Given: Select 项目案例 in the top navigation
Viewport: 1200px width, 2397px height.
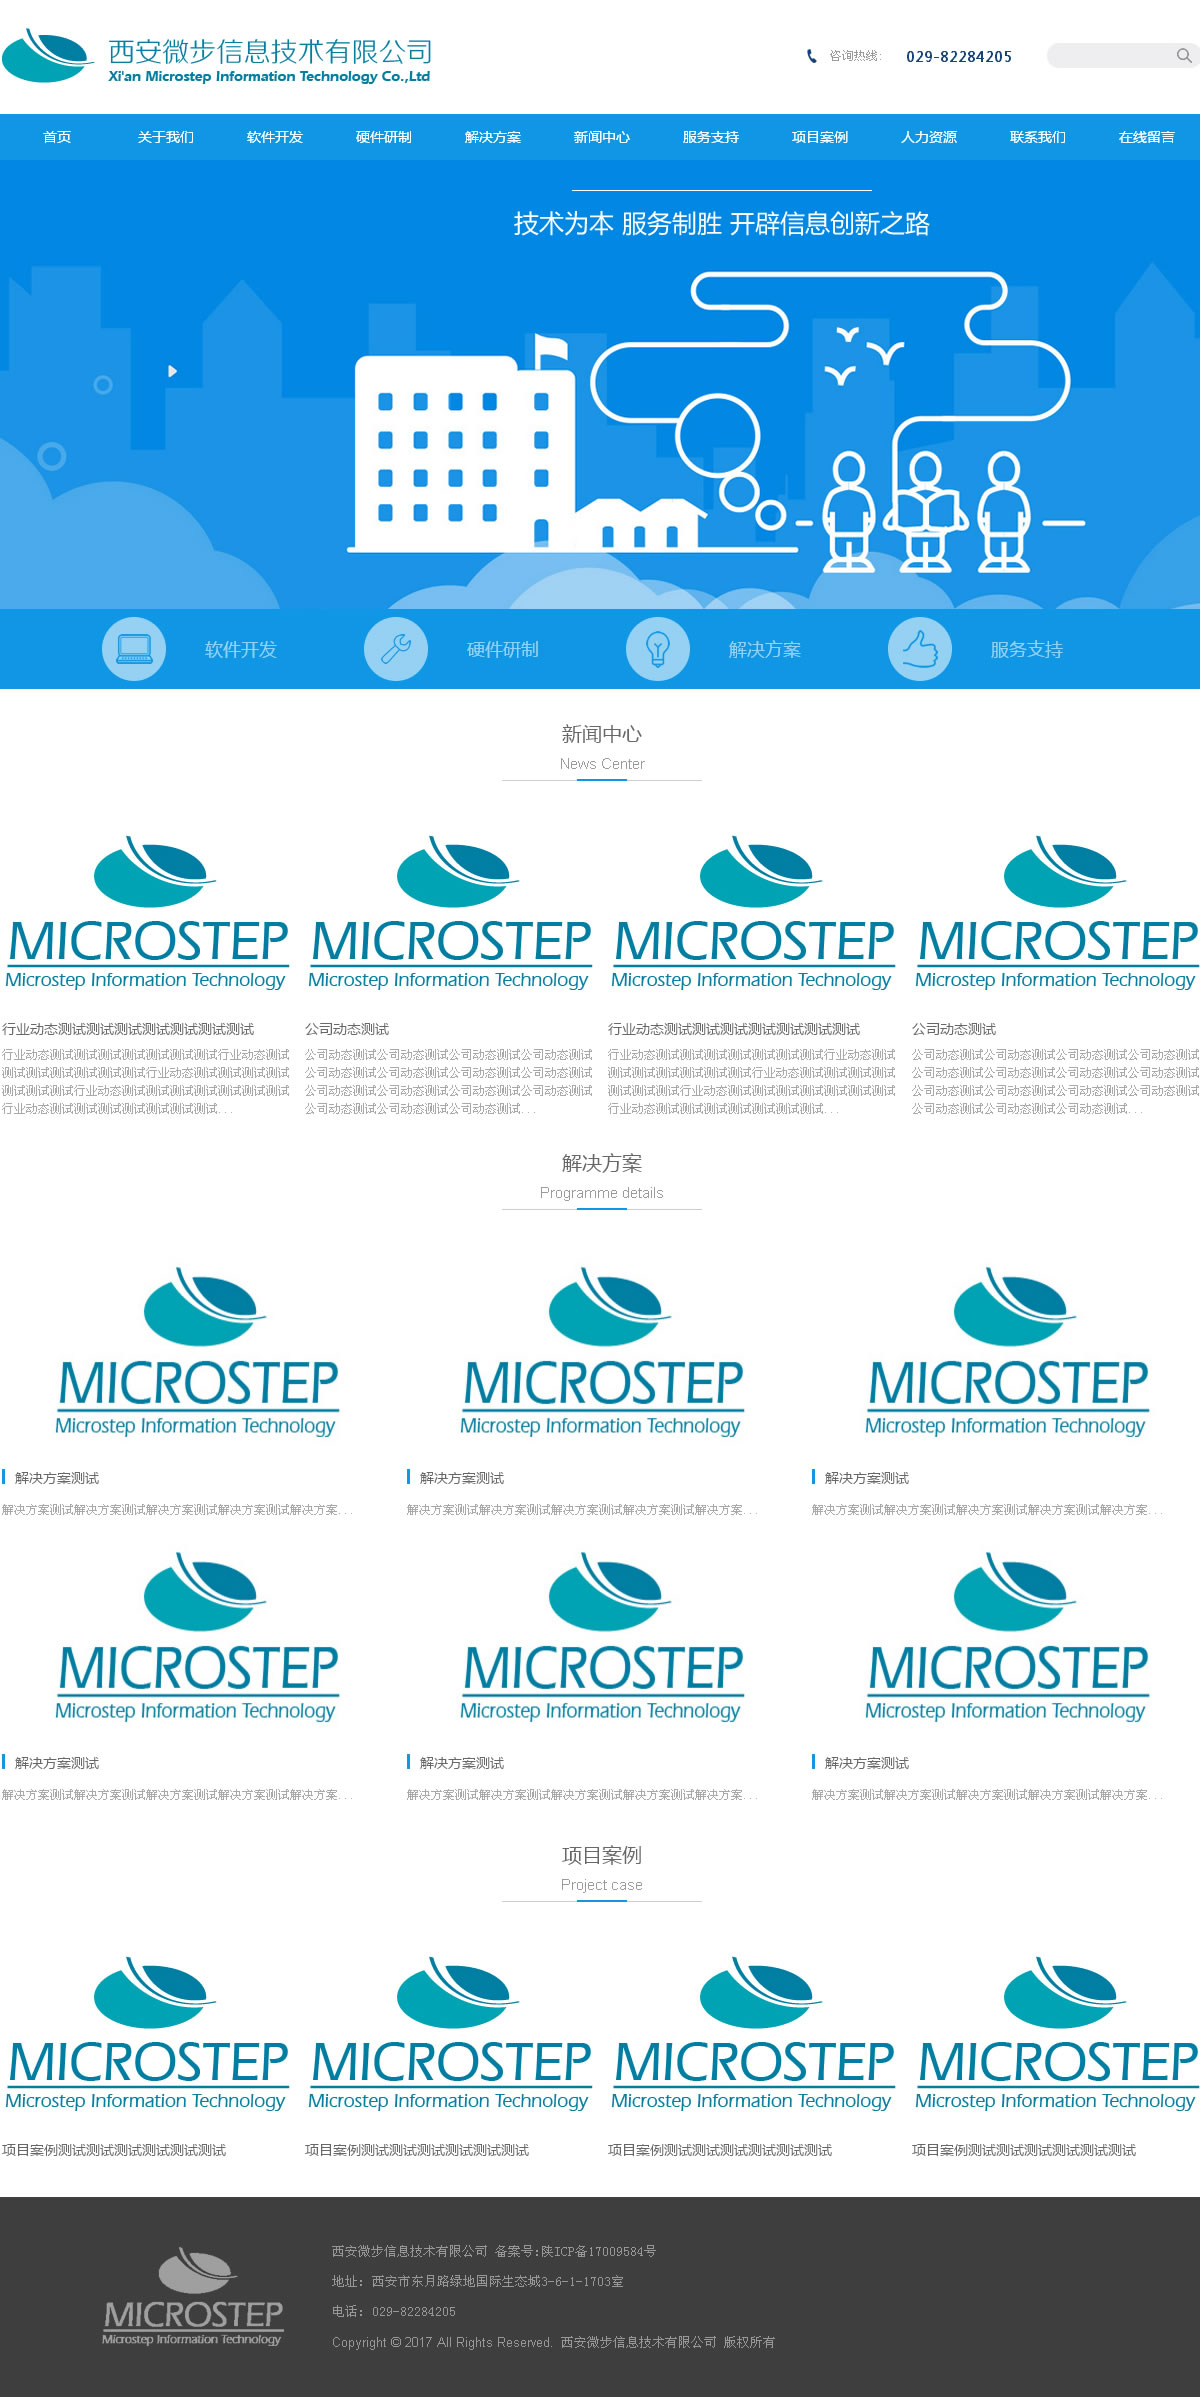Looking at the screenshot, I should 820,137.
